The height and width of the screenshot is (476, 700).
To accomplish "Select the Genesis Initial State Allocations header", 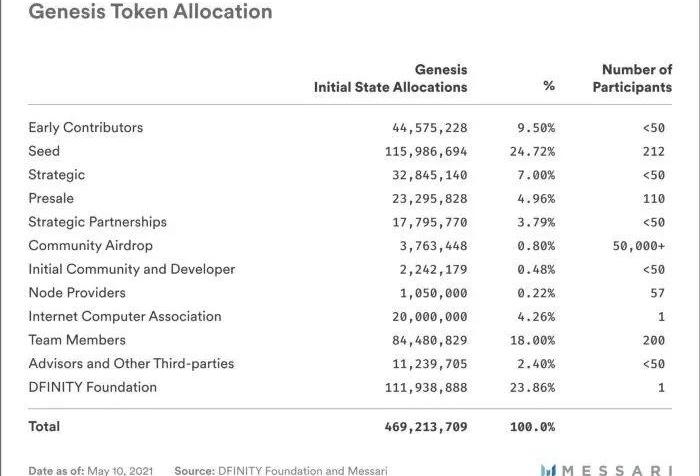I will click(391, 79).
